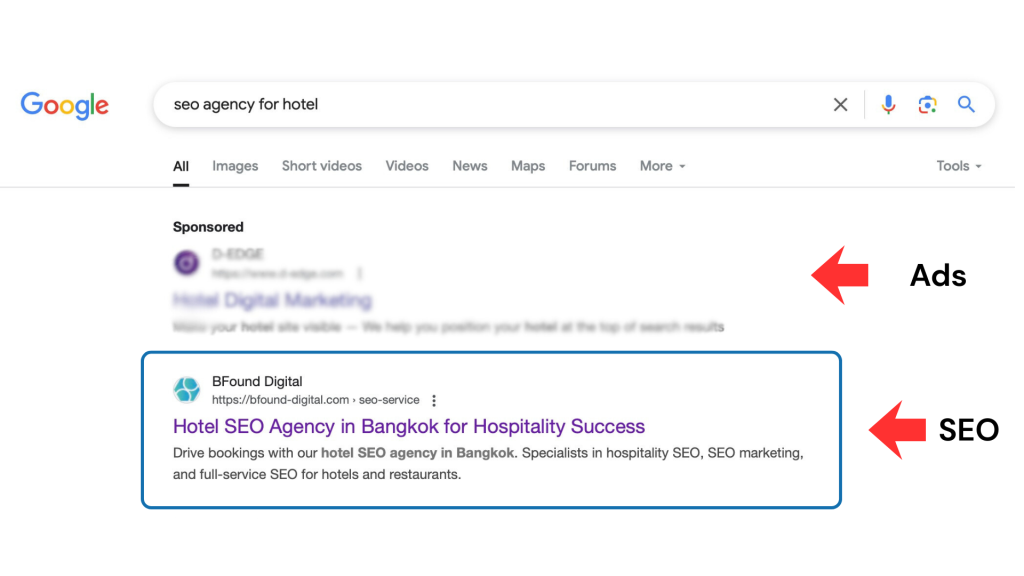
Task: Open three-dot menu on D-EDGE ad
Action: [x=360, y=273]
